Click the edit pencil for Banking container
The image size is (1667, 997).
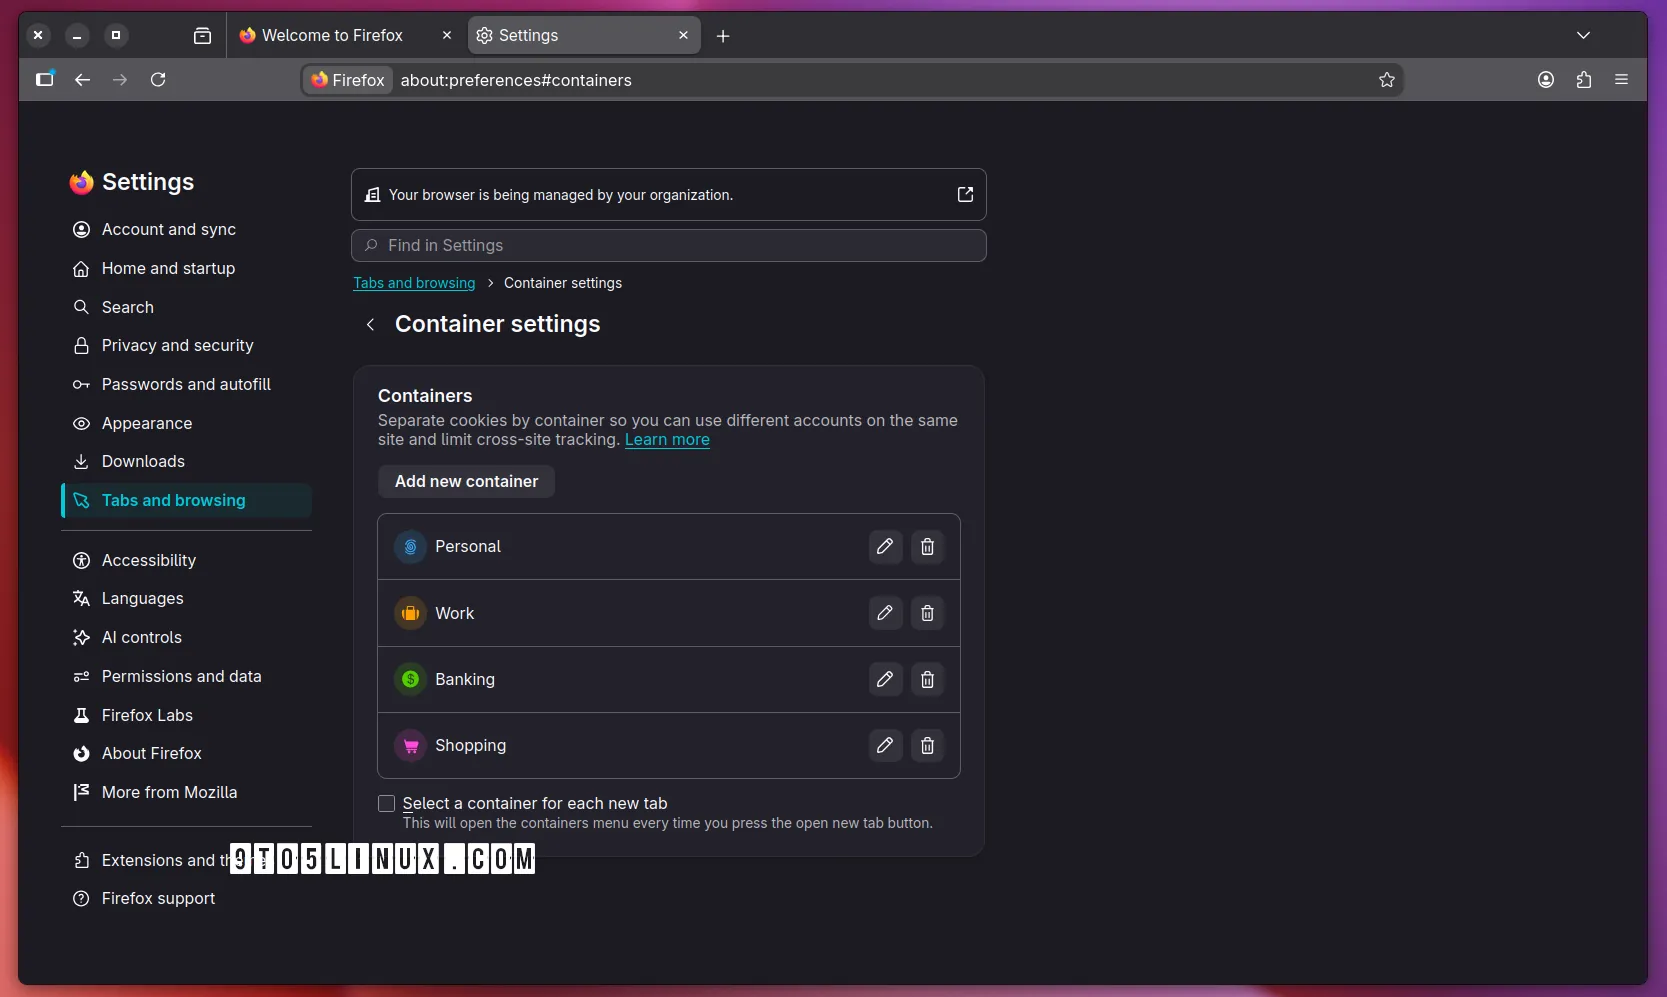point(885,679)
